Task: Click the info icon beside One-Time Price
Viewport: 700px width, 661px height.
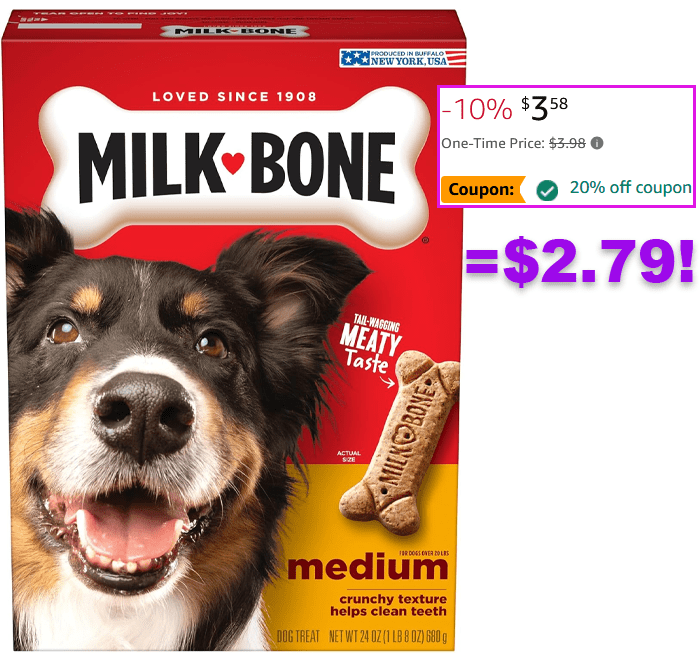Action: pyautogui.click(x=597, y=143)
